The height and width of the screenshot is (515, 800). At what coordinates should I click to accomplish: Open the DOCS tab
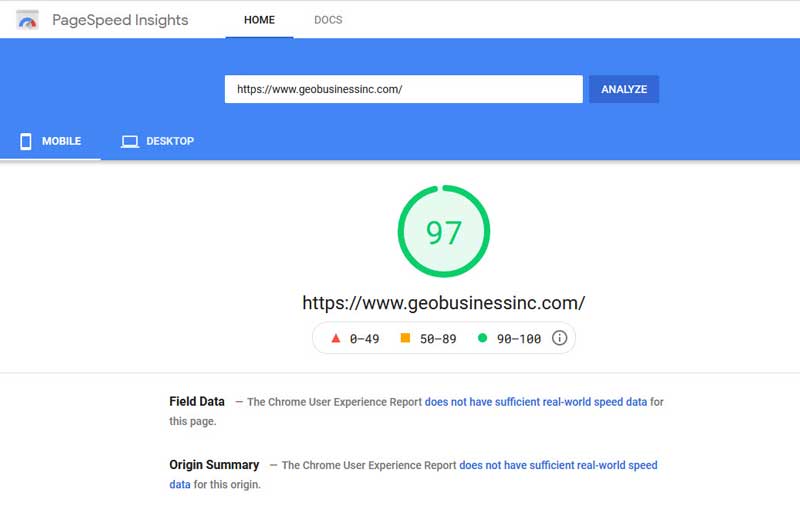[x=328, y=20]
